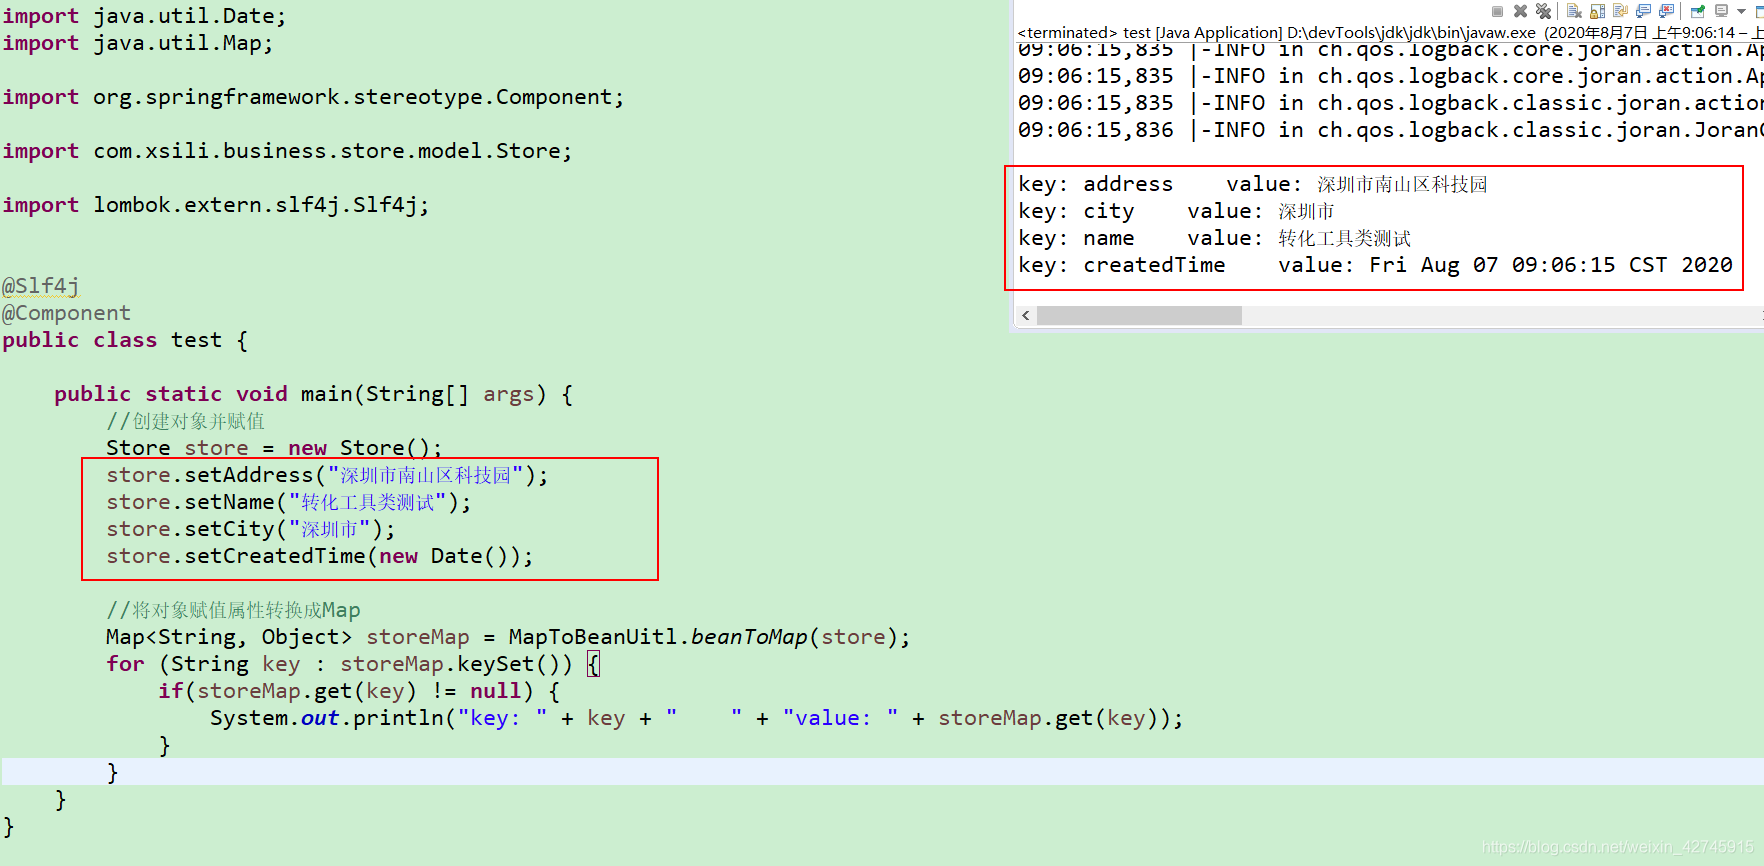
Task: Click the 'key: name' output line
Action: pyautogui.click(x=1214, y=238)
